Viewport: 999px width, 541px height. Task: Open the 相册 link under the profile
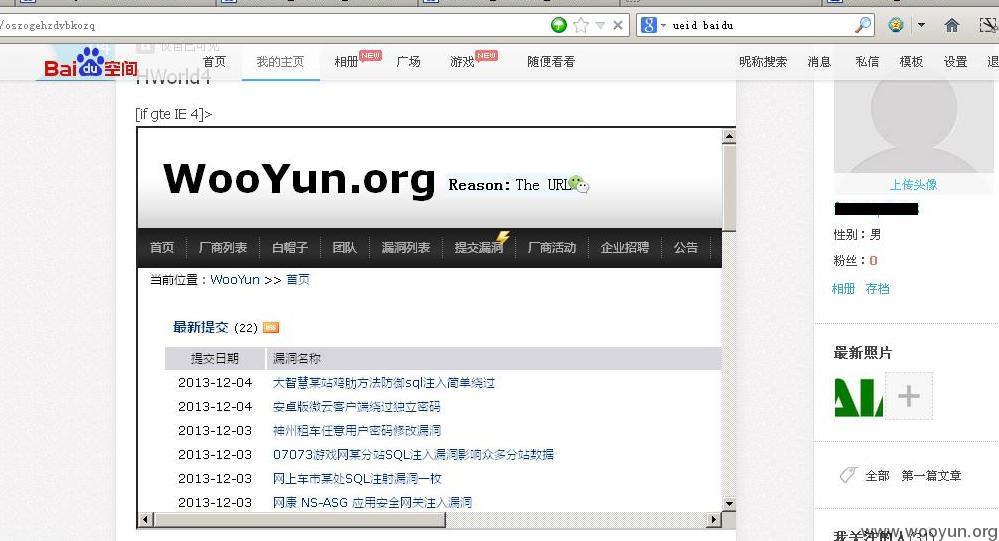(x=843, y=289)
